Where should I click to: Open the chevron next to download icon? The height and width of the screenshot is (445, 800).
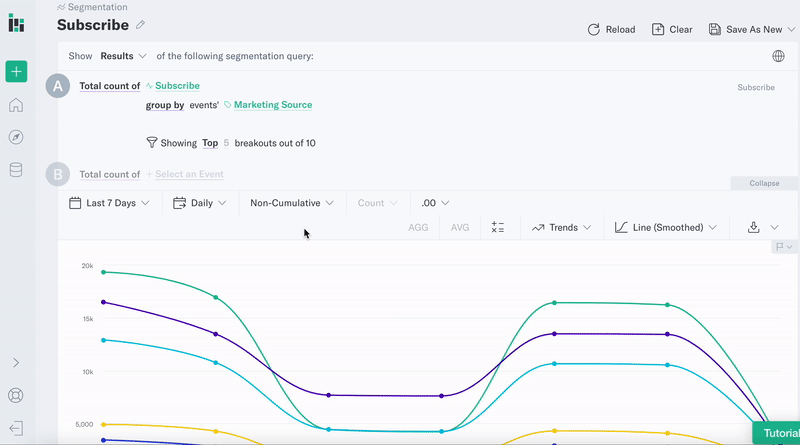click(774, 228)
